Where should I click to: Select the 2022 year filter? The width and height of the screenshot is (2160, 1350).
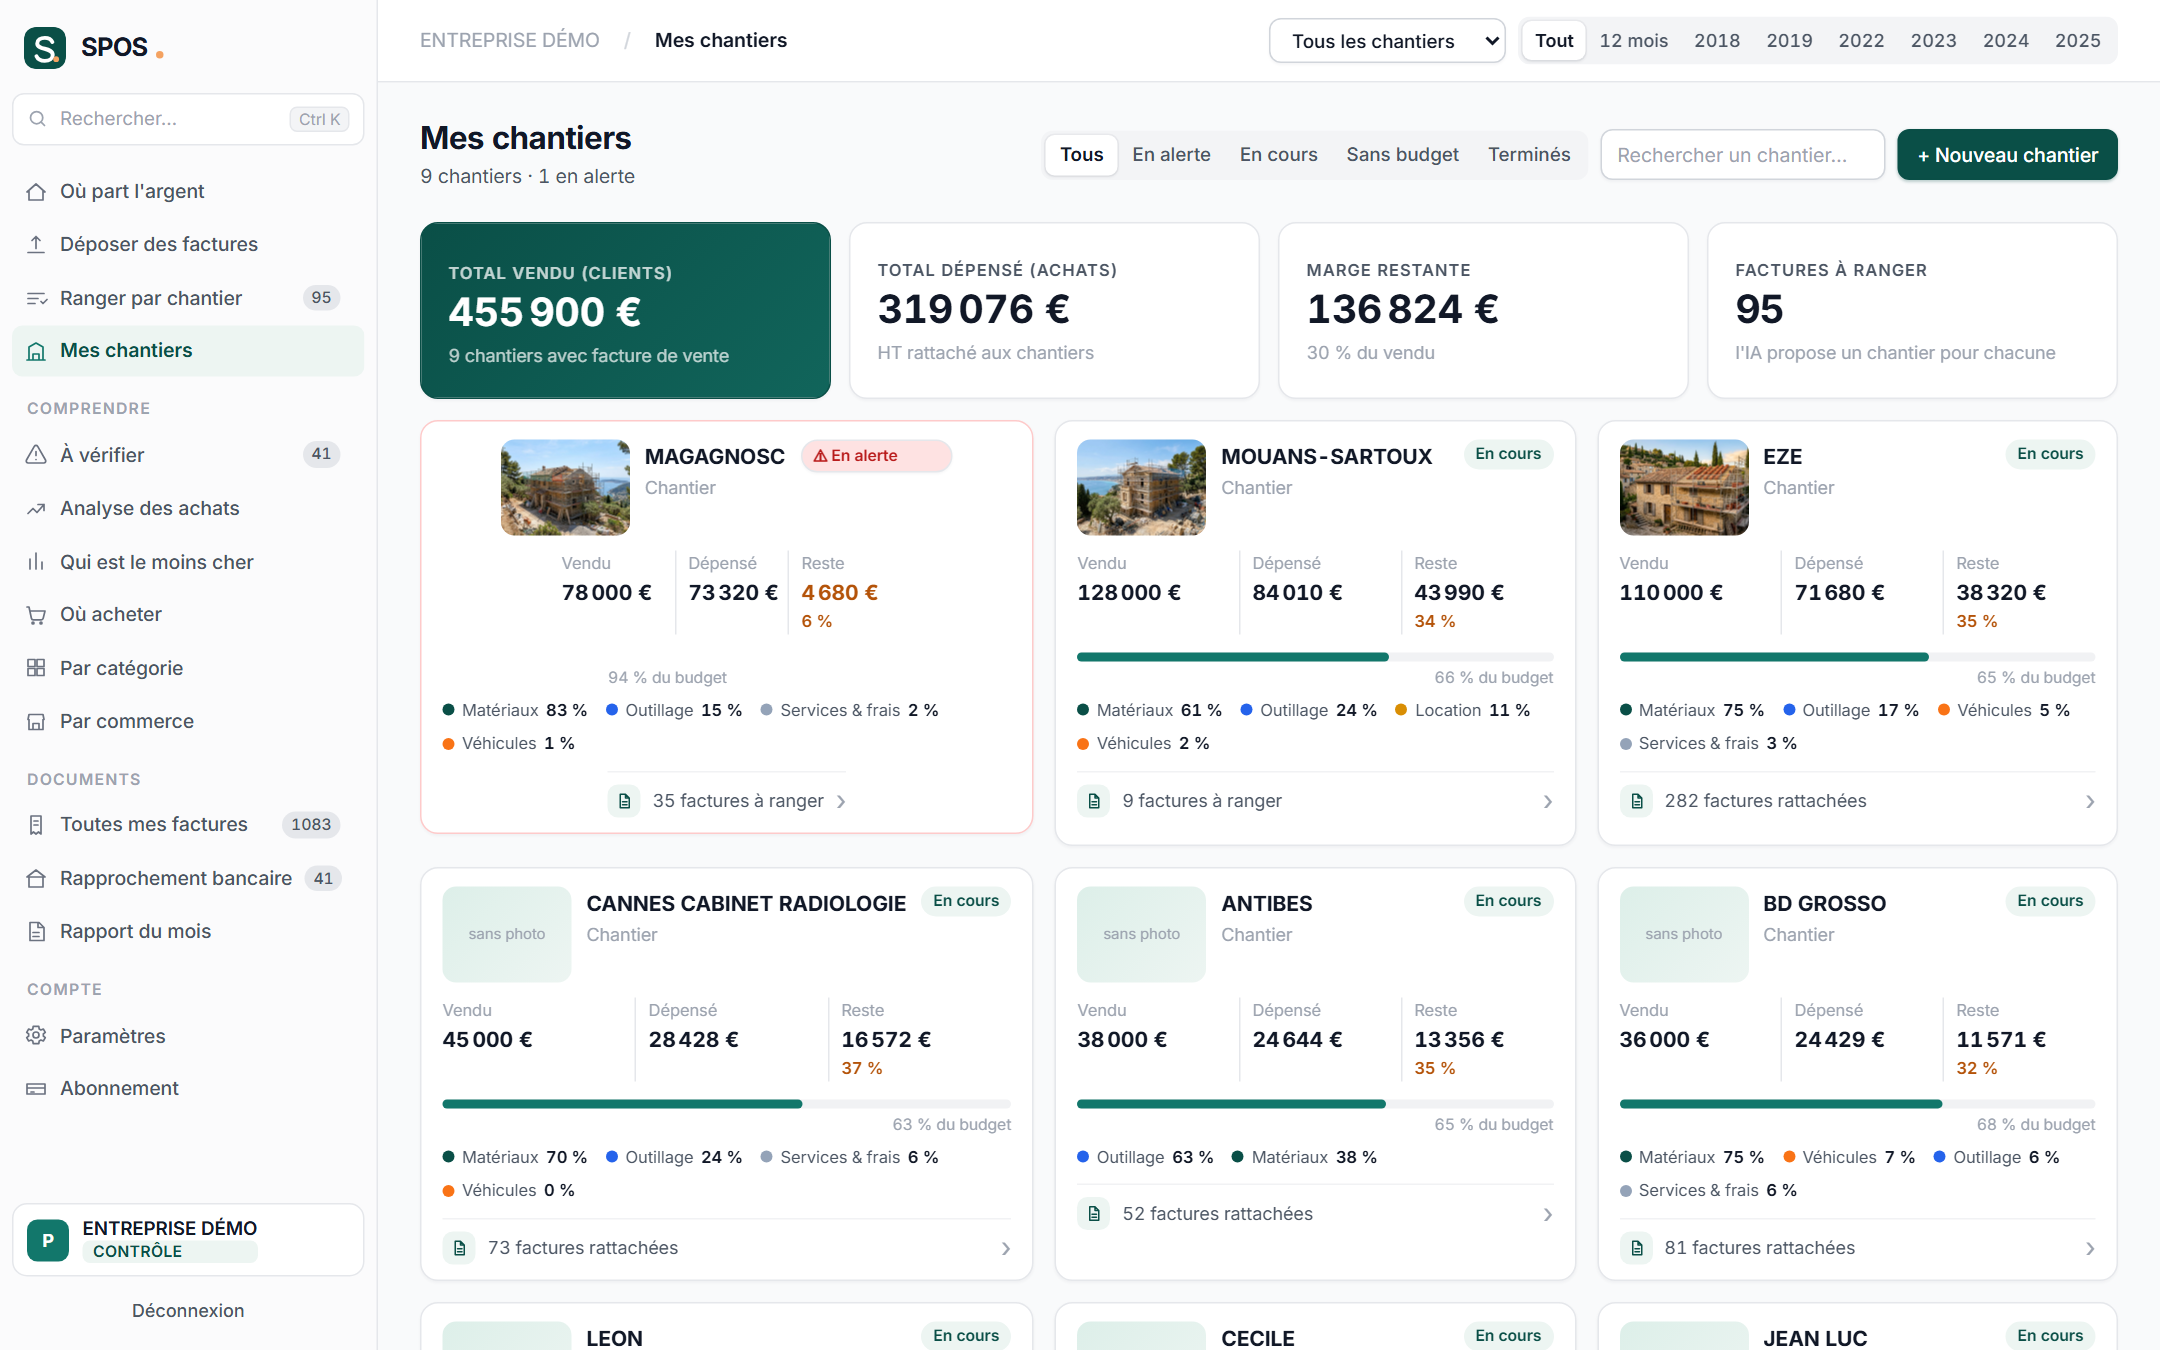1861,41
